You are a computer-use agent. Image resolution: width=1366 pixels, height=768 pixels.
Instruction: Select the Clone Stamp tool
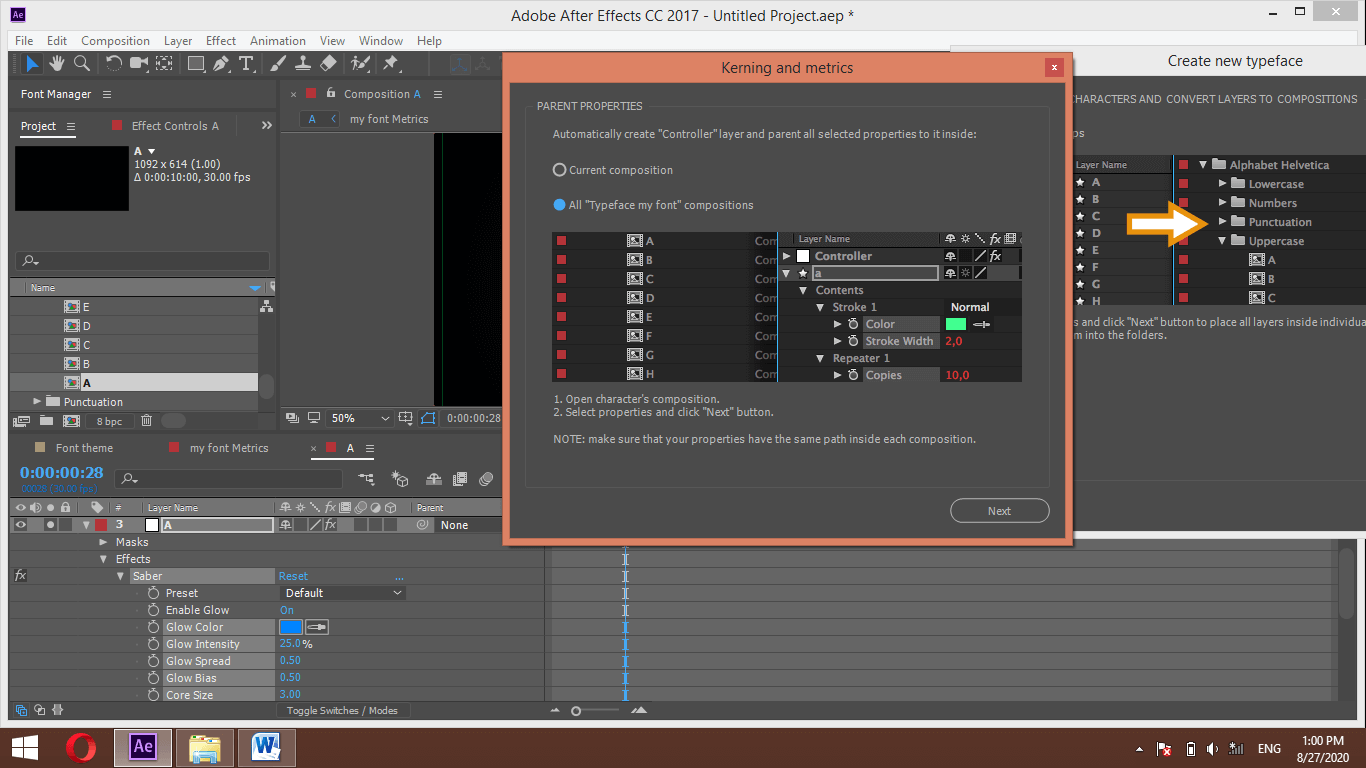pos(303,63)
